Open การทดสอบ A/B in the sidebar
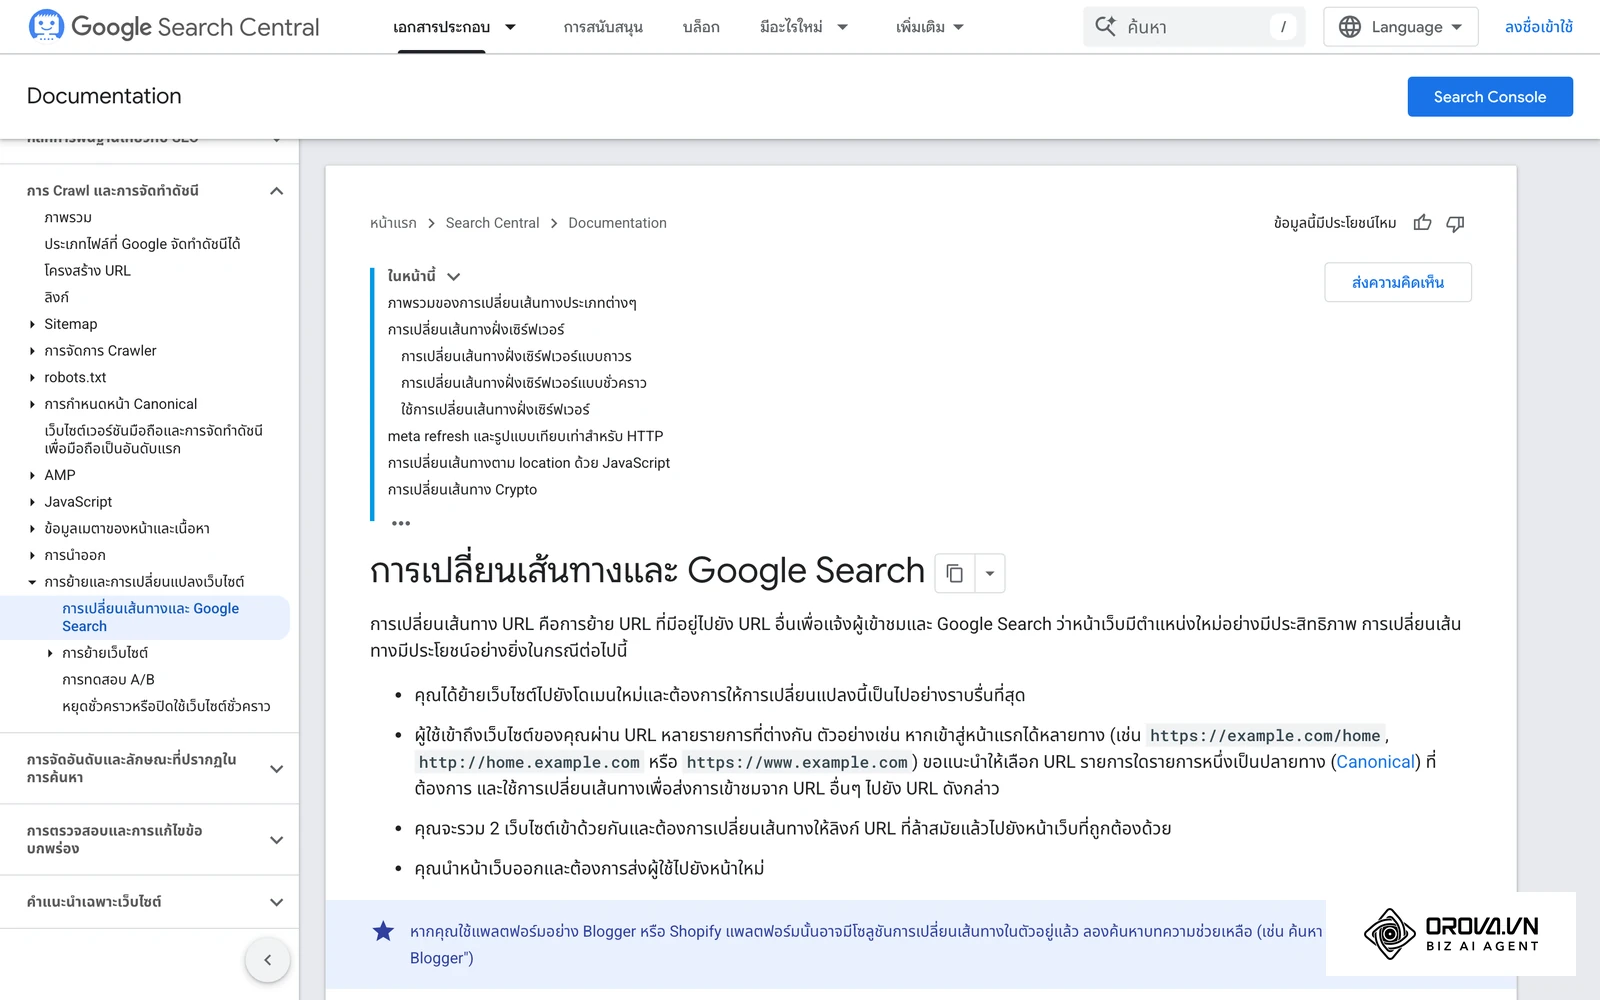The image size is (1600, 1000). pos(108,680)
